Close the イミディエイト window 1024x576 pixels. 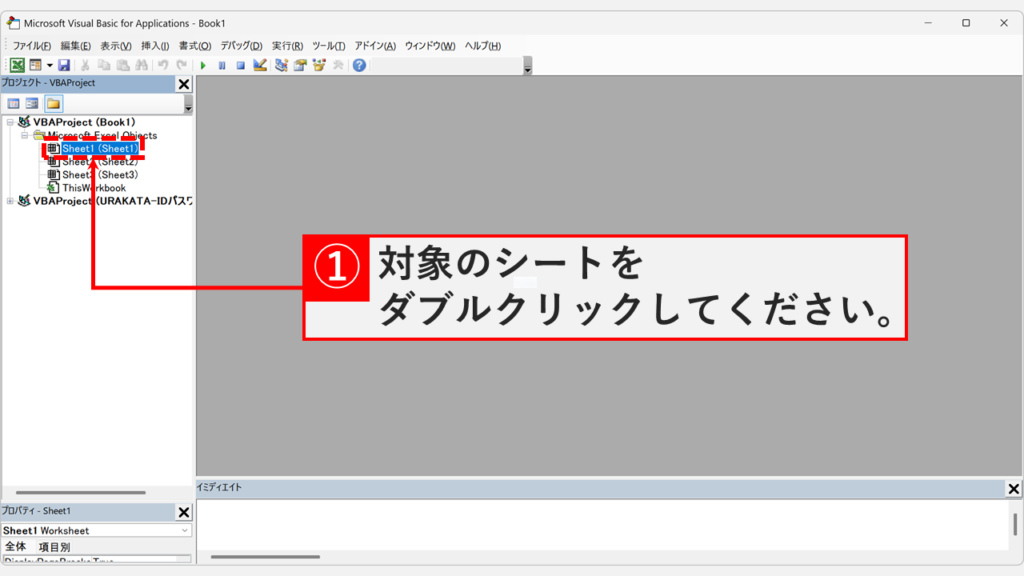pos(1014,488)
